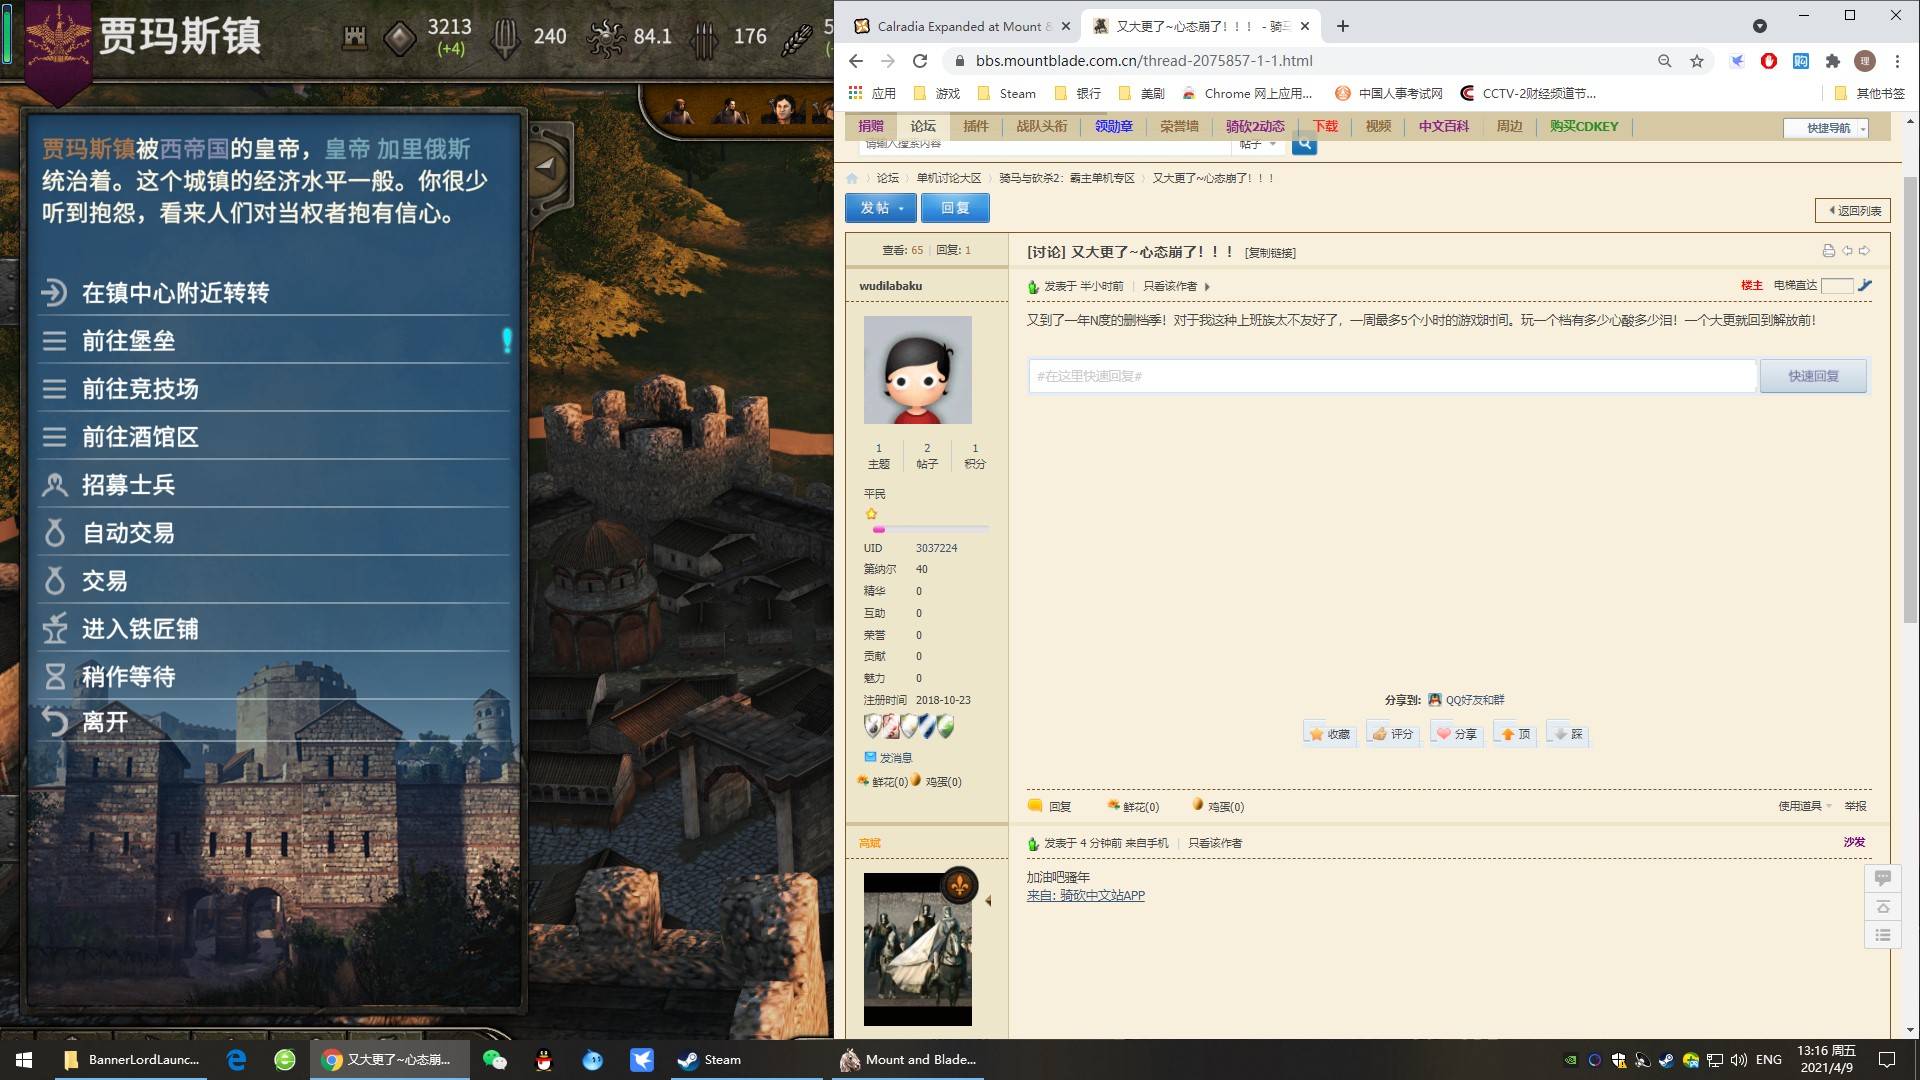
Task: Reload the forum page
Action: pyautogui.click(x=920, y=61)
